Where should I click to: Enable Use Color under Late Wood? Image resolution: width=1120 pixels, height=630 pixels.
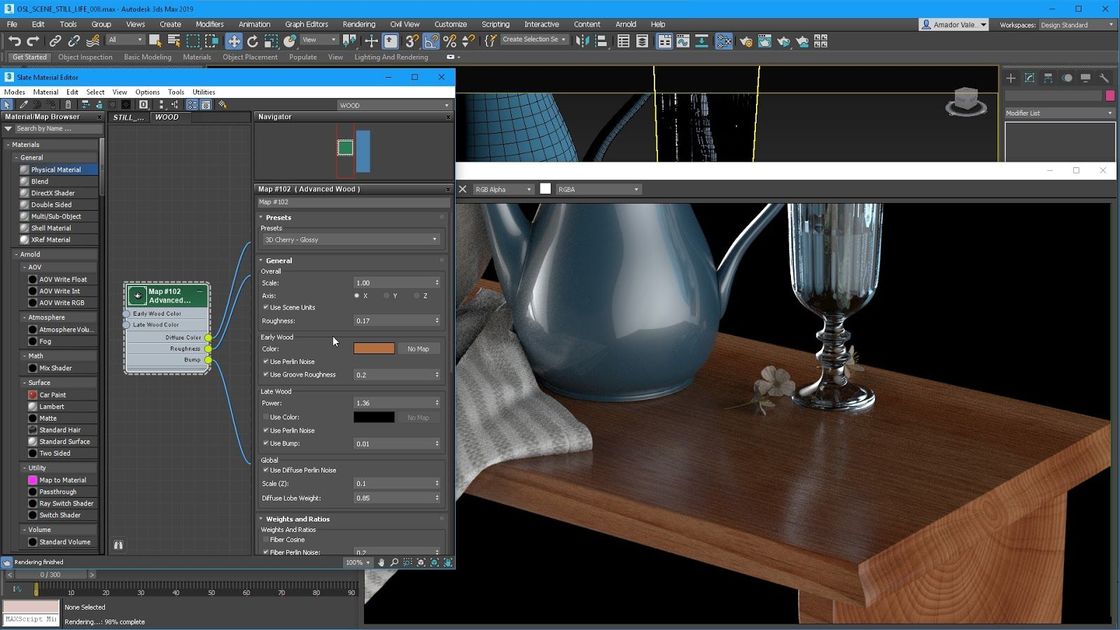[x=266, y=417]
